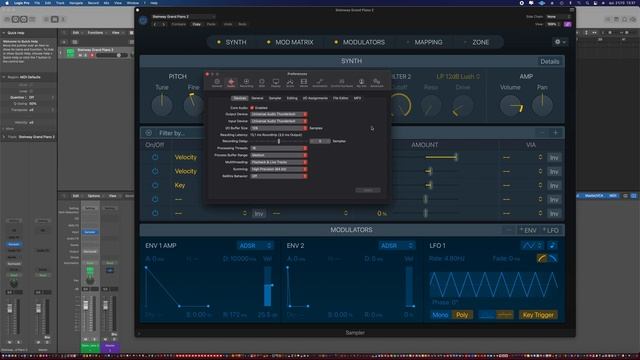Toggle power for the last mod matrix row
The image size is (640, 360).
coord(155,213)
